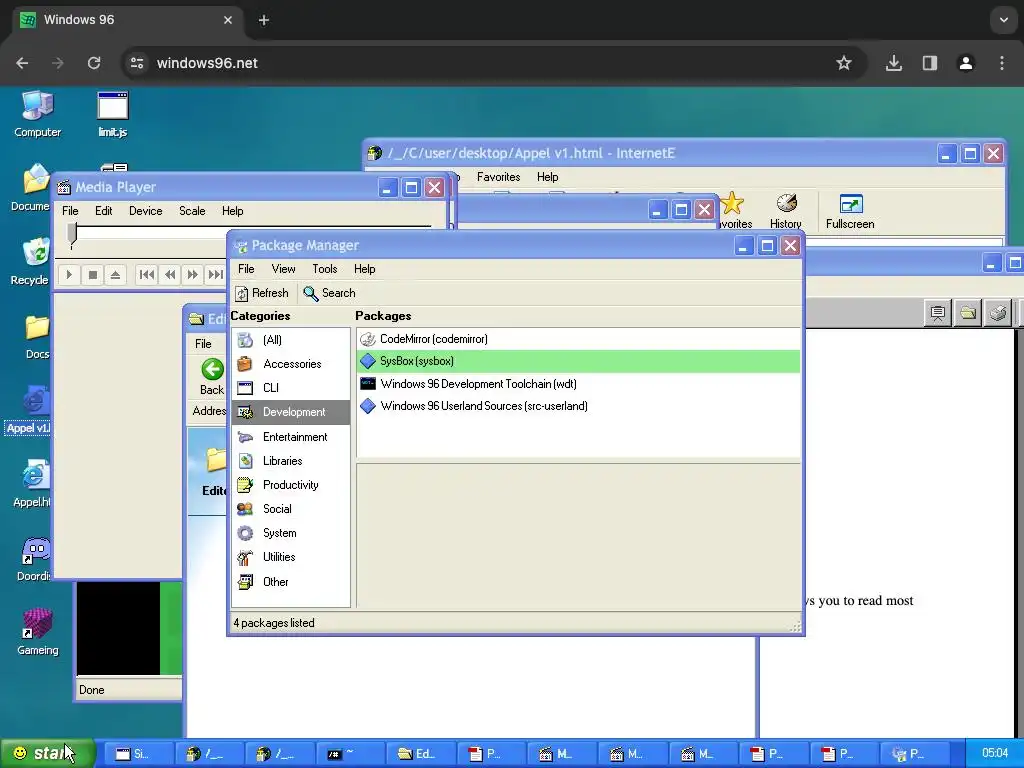Viewport: 1024px width, 768px height.
Task: Open the Chrome side panel icon
Action: coord(930,63)
